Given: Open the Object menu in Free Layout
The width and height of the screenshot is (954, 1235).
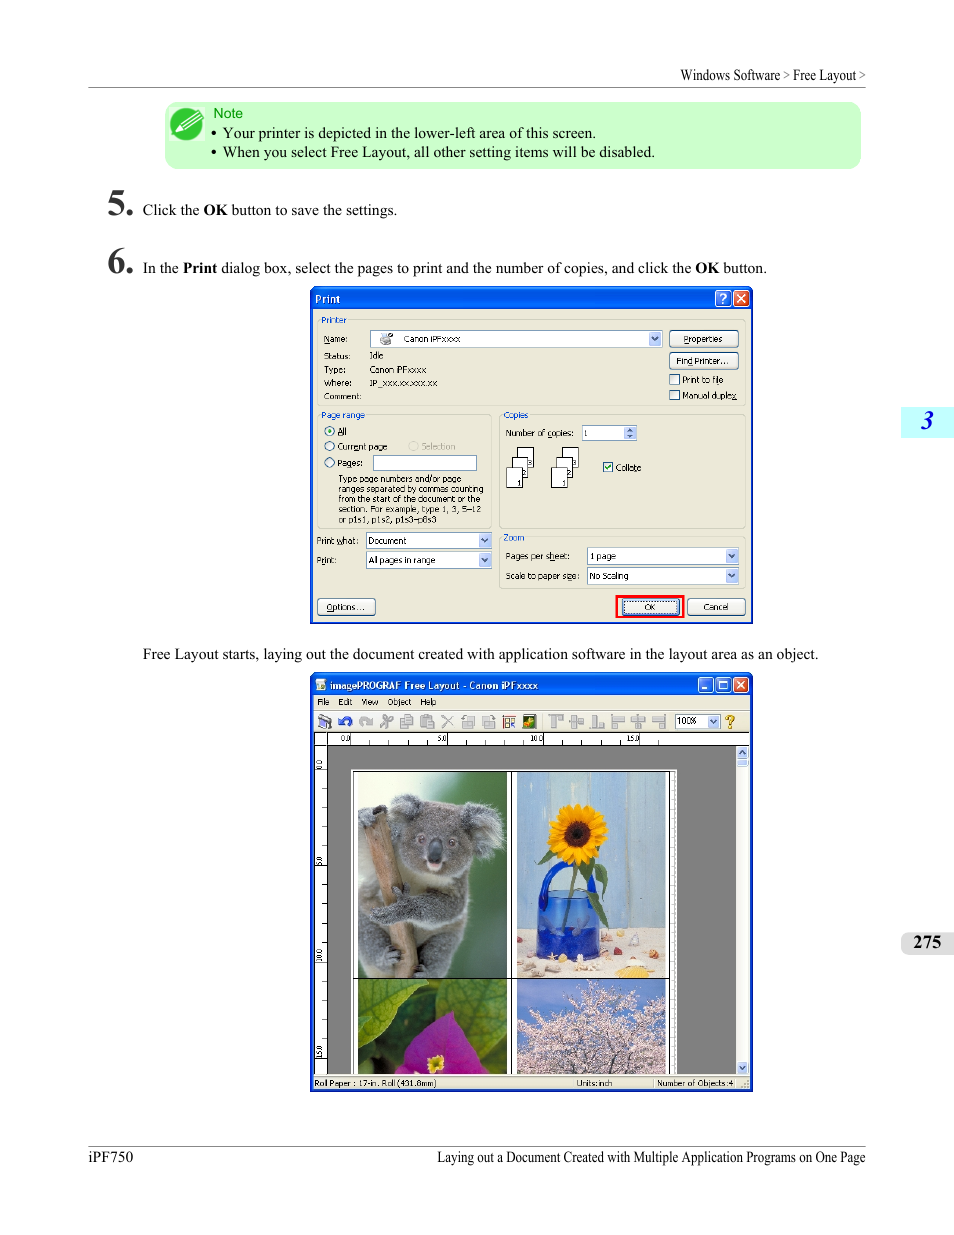Looking at the screenshot, I should point(399,702).
